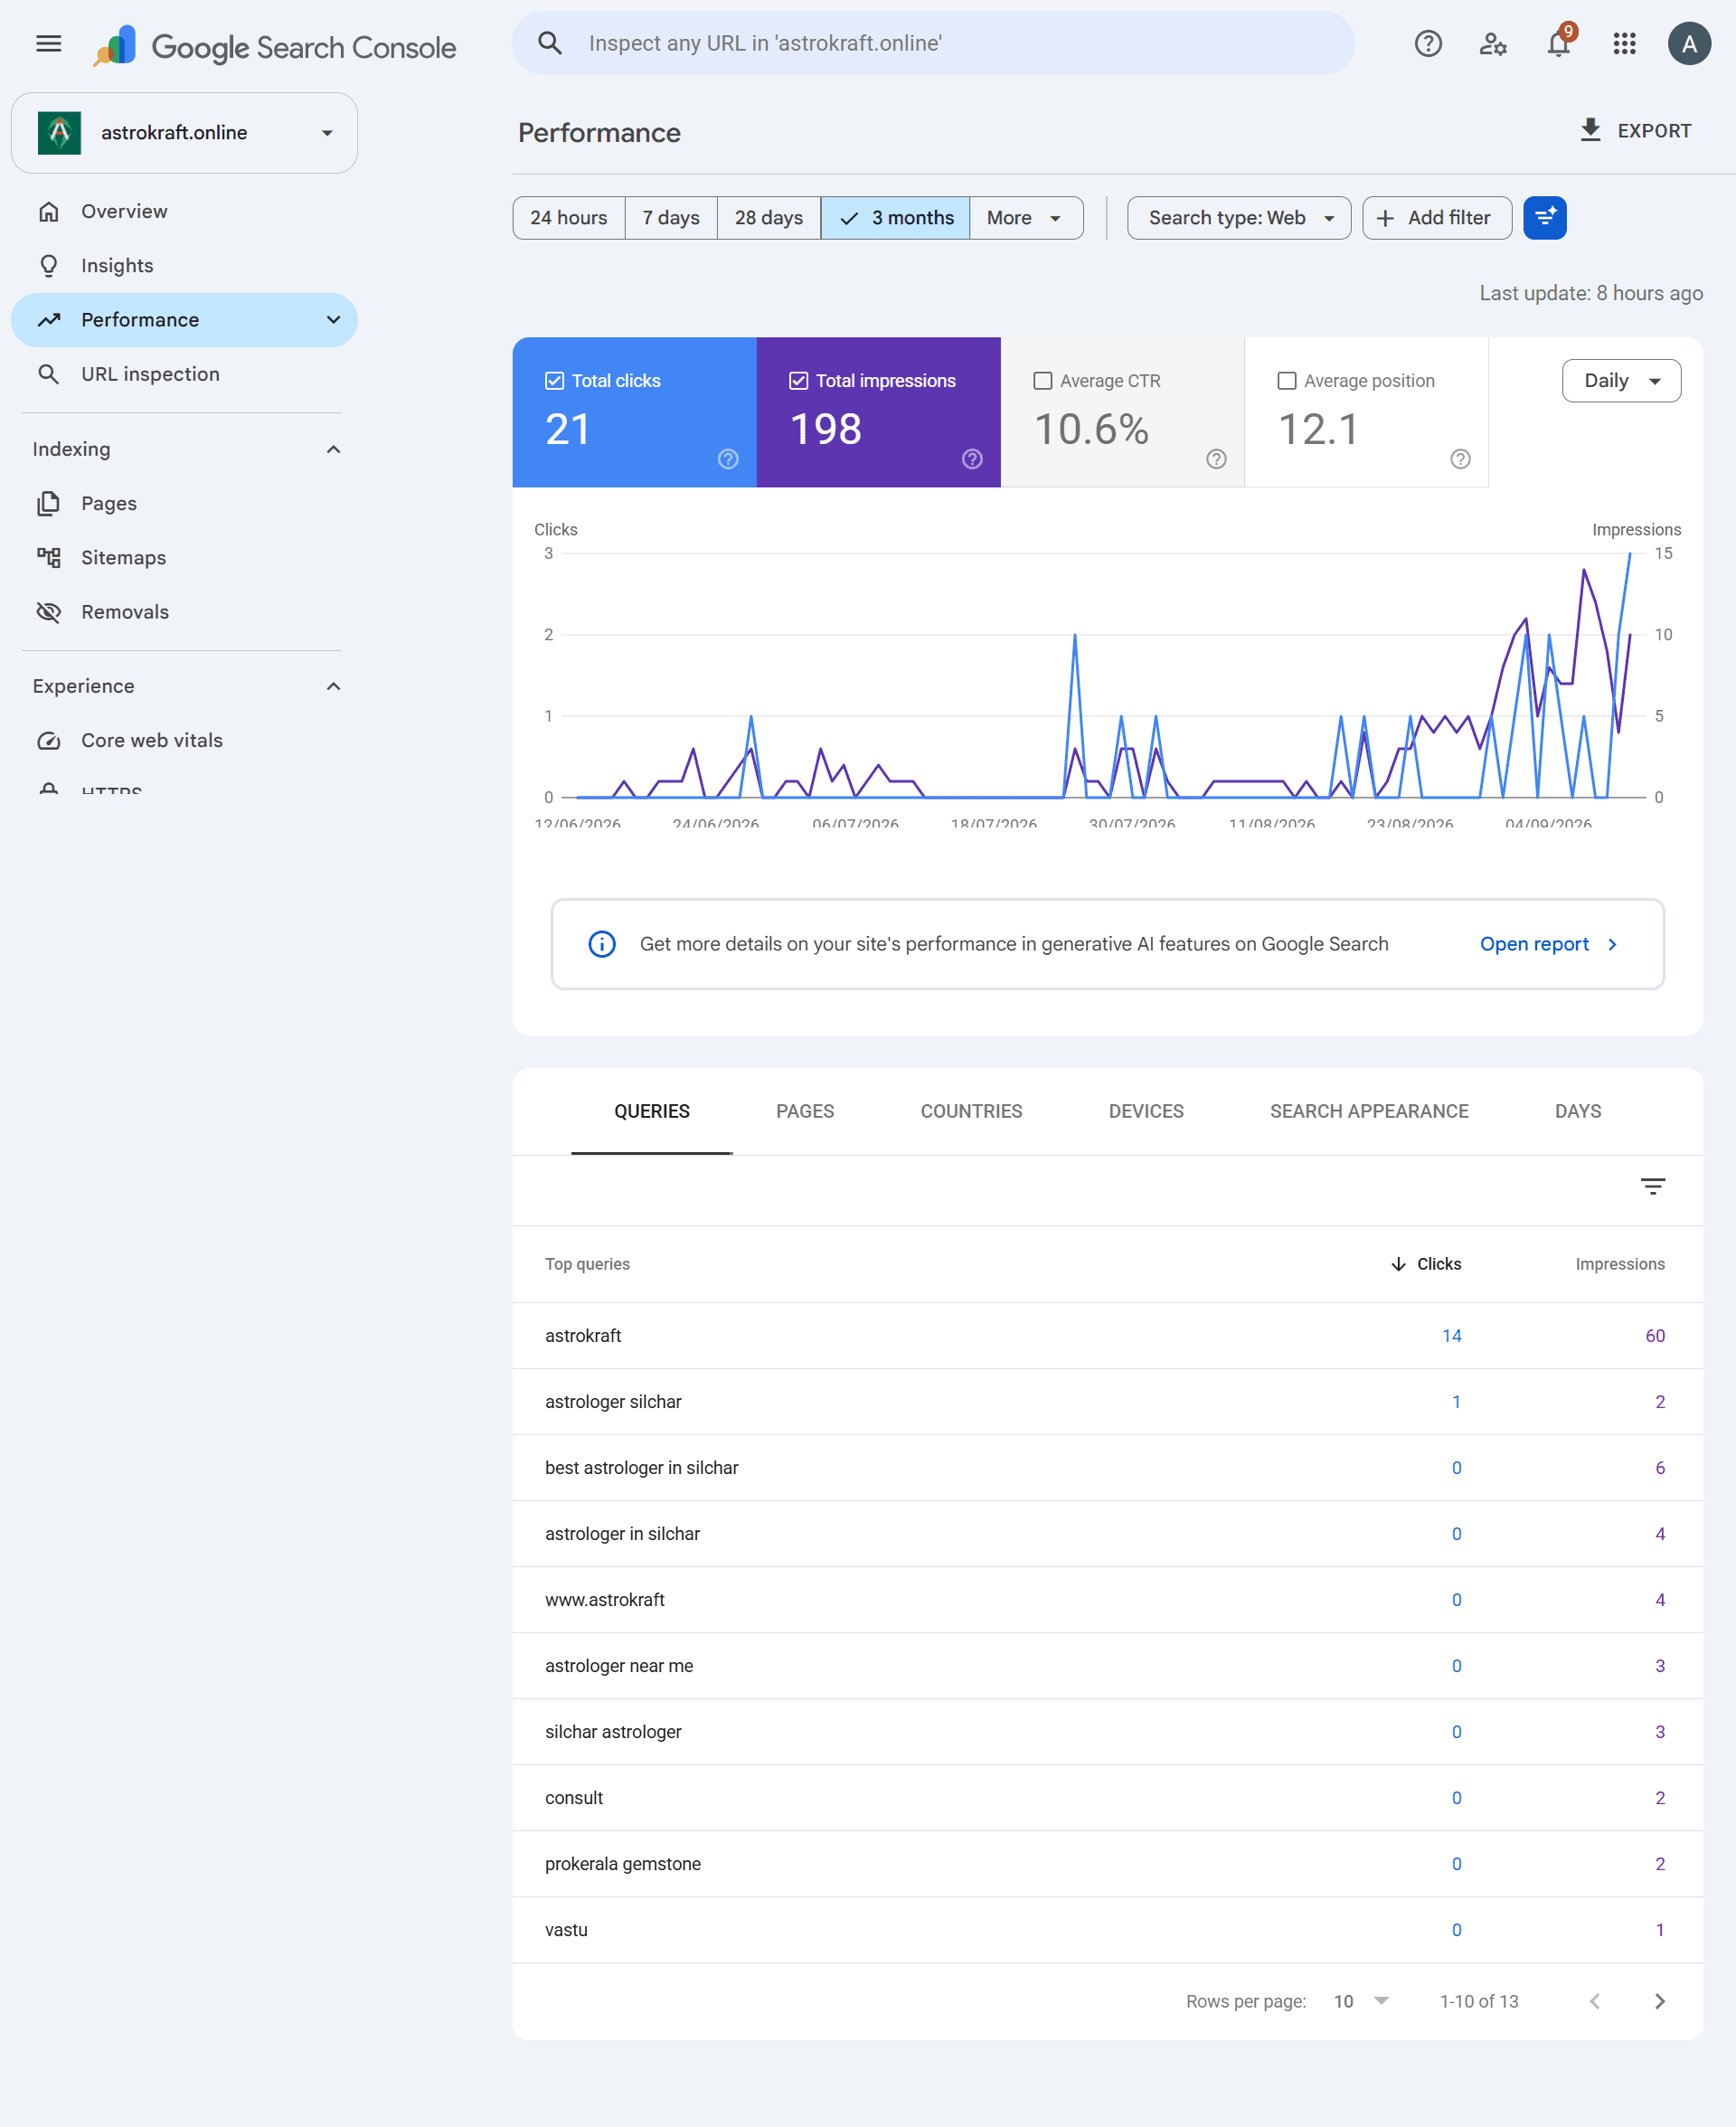Screen dimensions: 1736x2127
Task: Switch to the Days tab
Action: point(1578,1111)
